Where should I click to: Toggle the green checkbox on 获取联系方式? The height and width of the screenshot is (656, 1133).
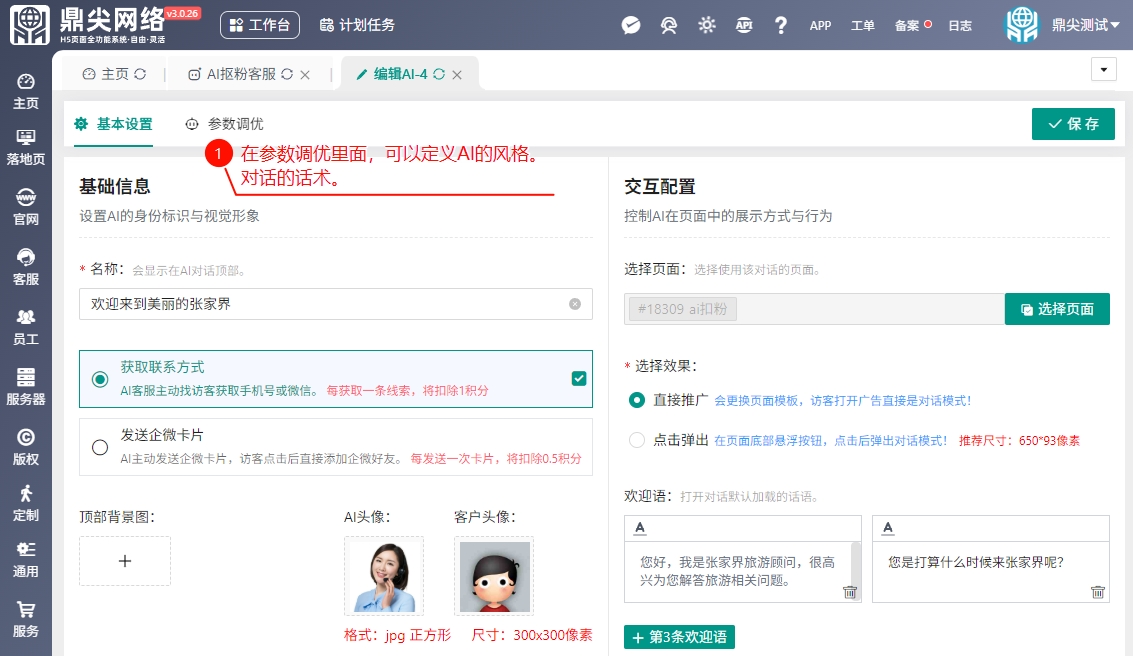[x=578, y=378]
